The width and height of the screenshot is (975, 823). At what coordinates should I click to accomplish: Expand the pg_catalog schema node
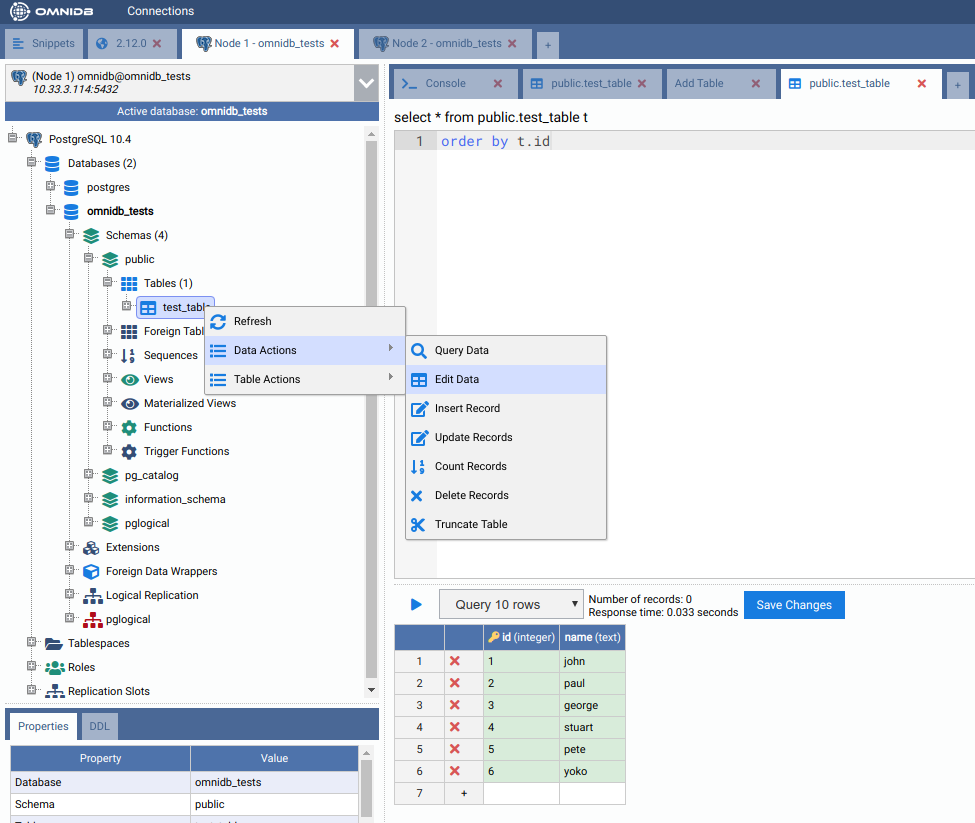88,475
